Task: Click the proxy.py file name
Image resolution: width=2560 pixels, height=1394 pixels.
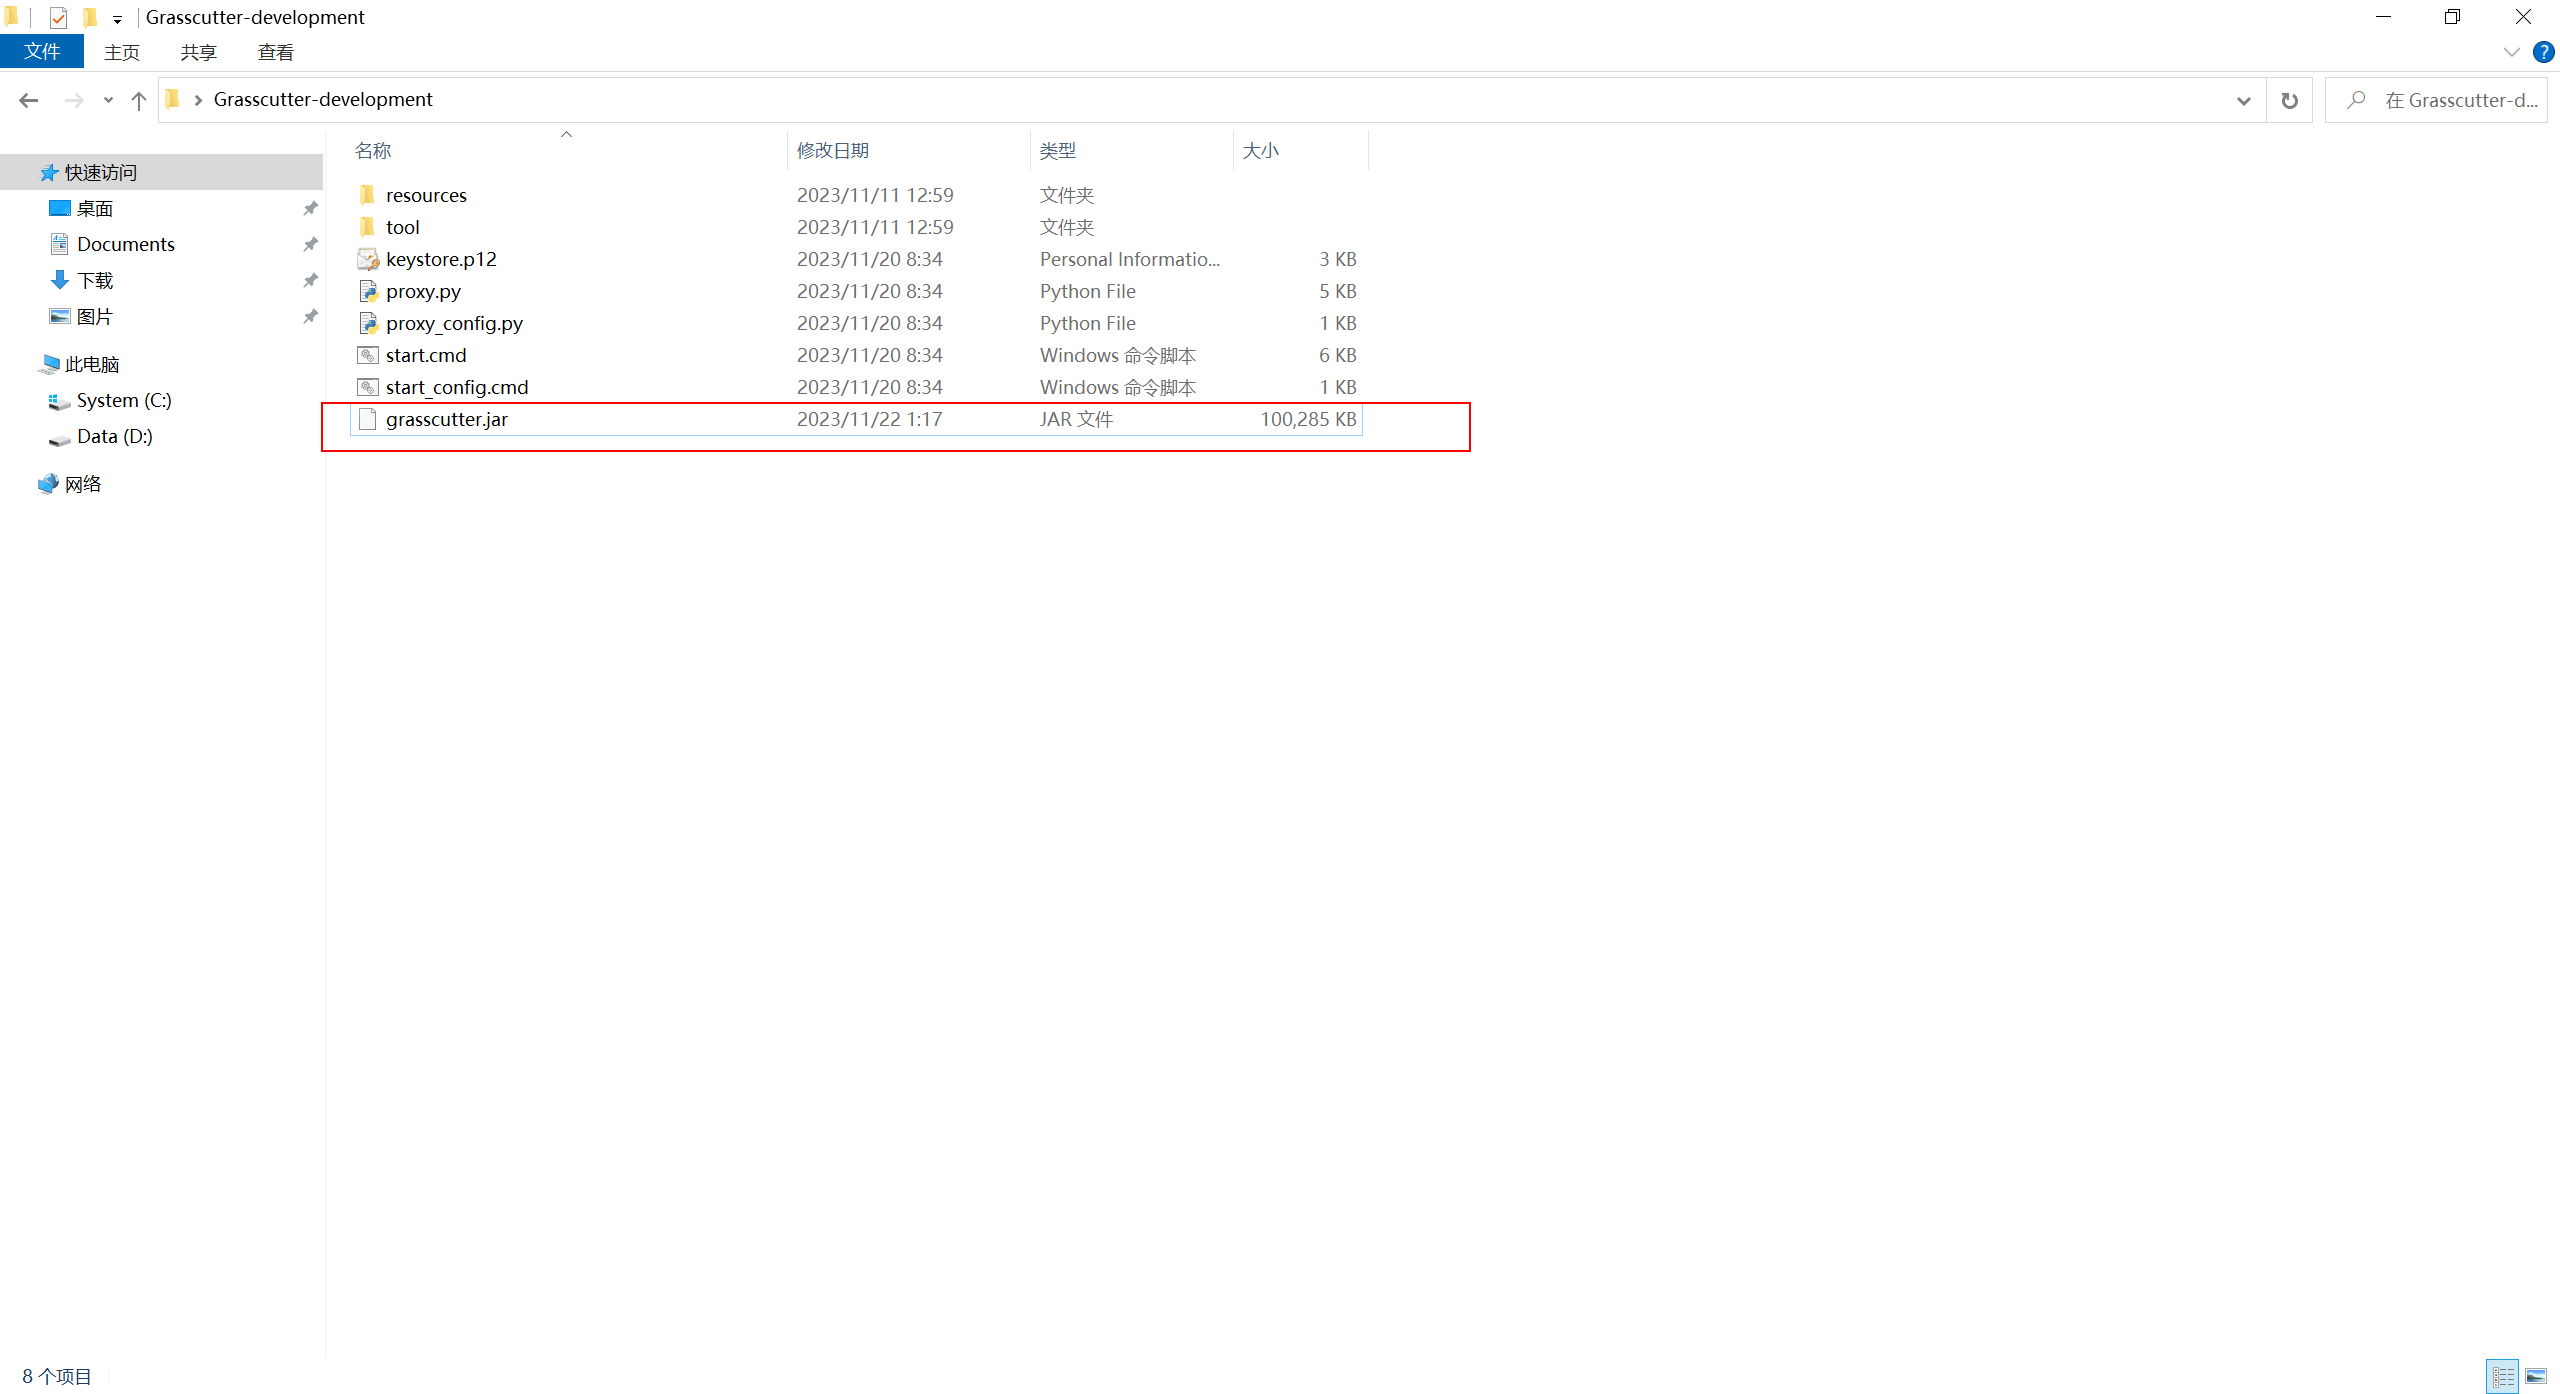Action: coord(423,291)
